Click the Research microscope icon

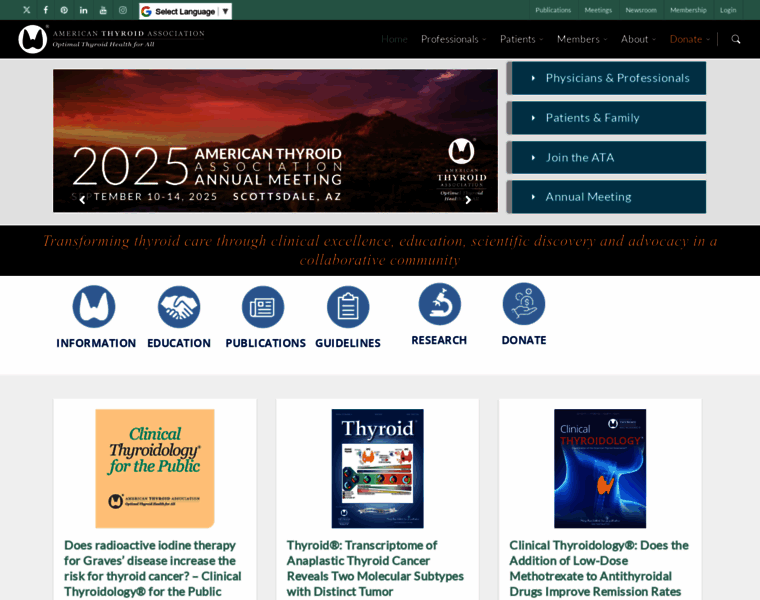point(440,304)
